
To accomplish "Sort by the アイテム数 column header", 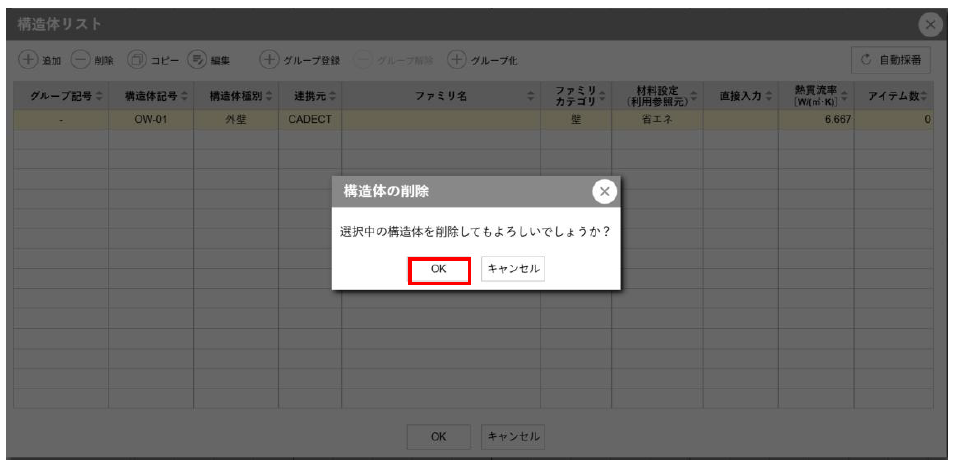I will [893, 96].
